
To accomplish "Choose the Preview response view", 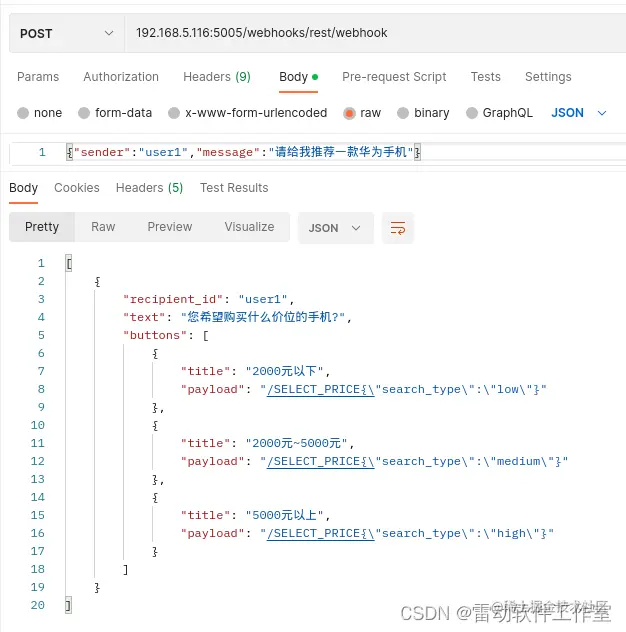I will pos(170,227).
